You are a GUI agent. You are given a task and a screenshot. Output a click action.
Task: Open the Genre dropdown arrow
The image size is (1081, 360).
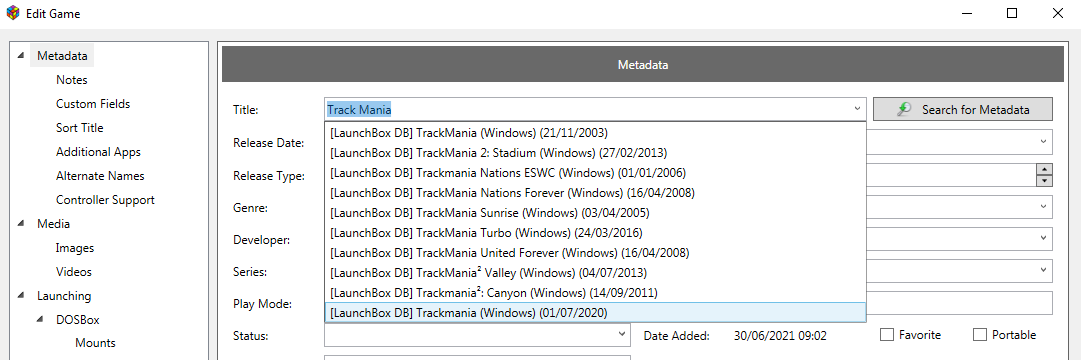(x=1044, y=206)
